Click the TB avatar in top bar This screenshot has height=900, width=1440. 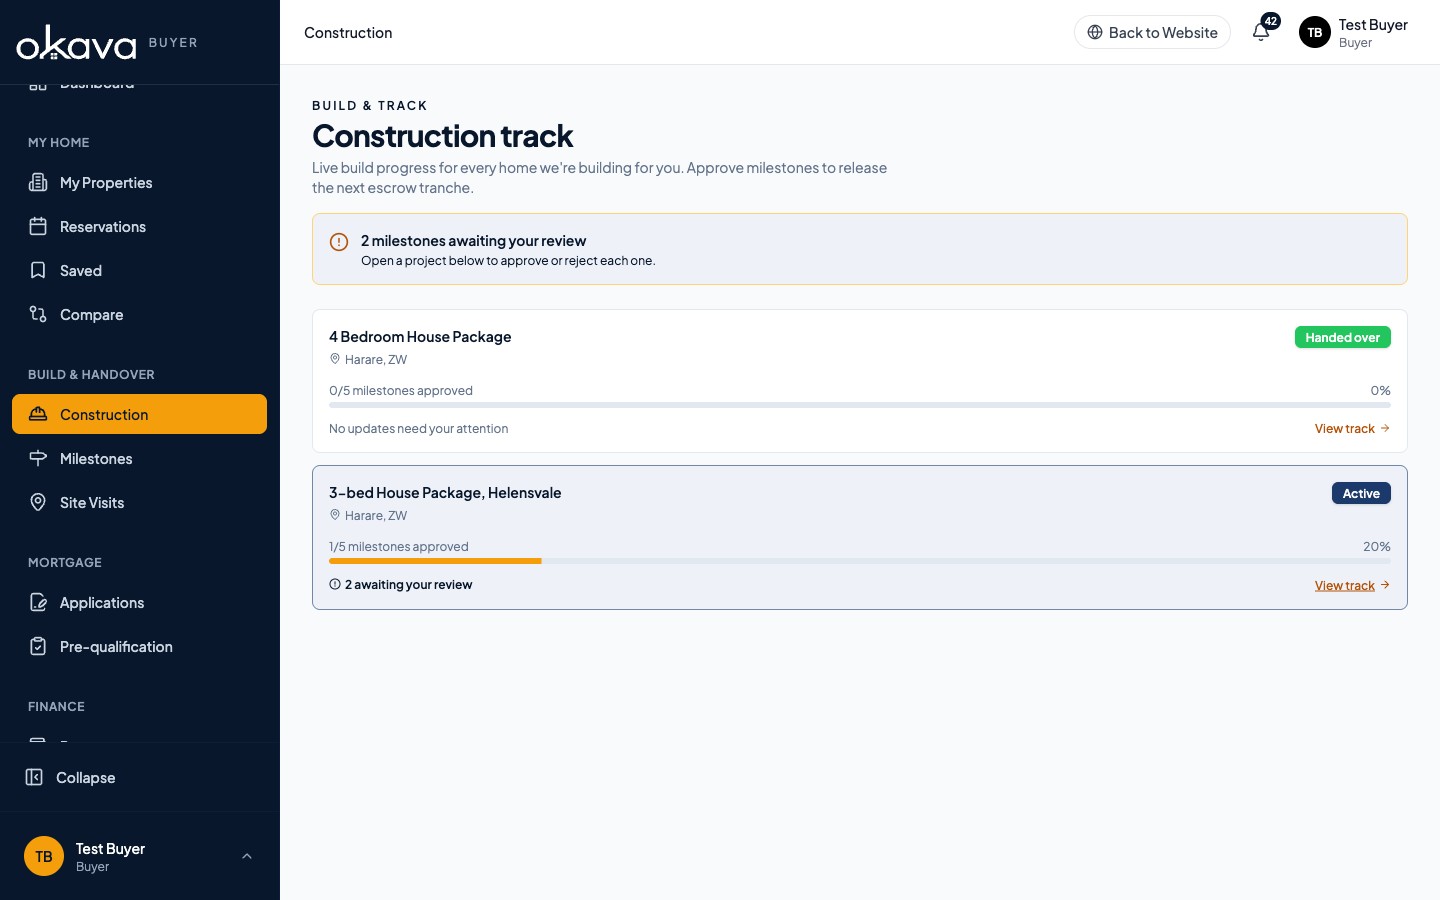click(1315, 32)
